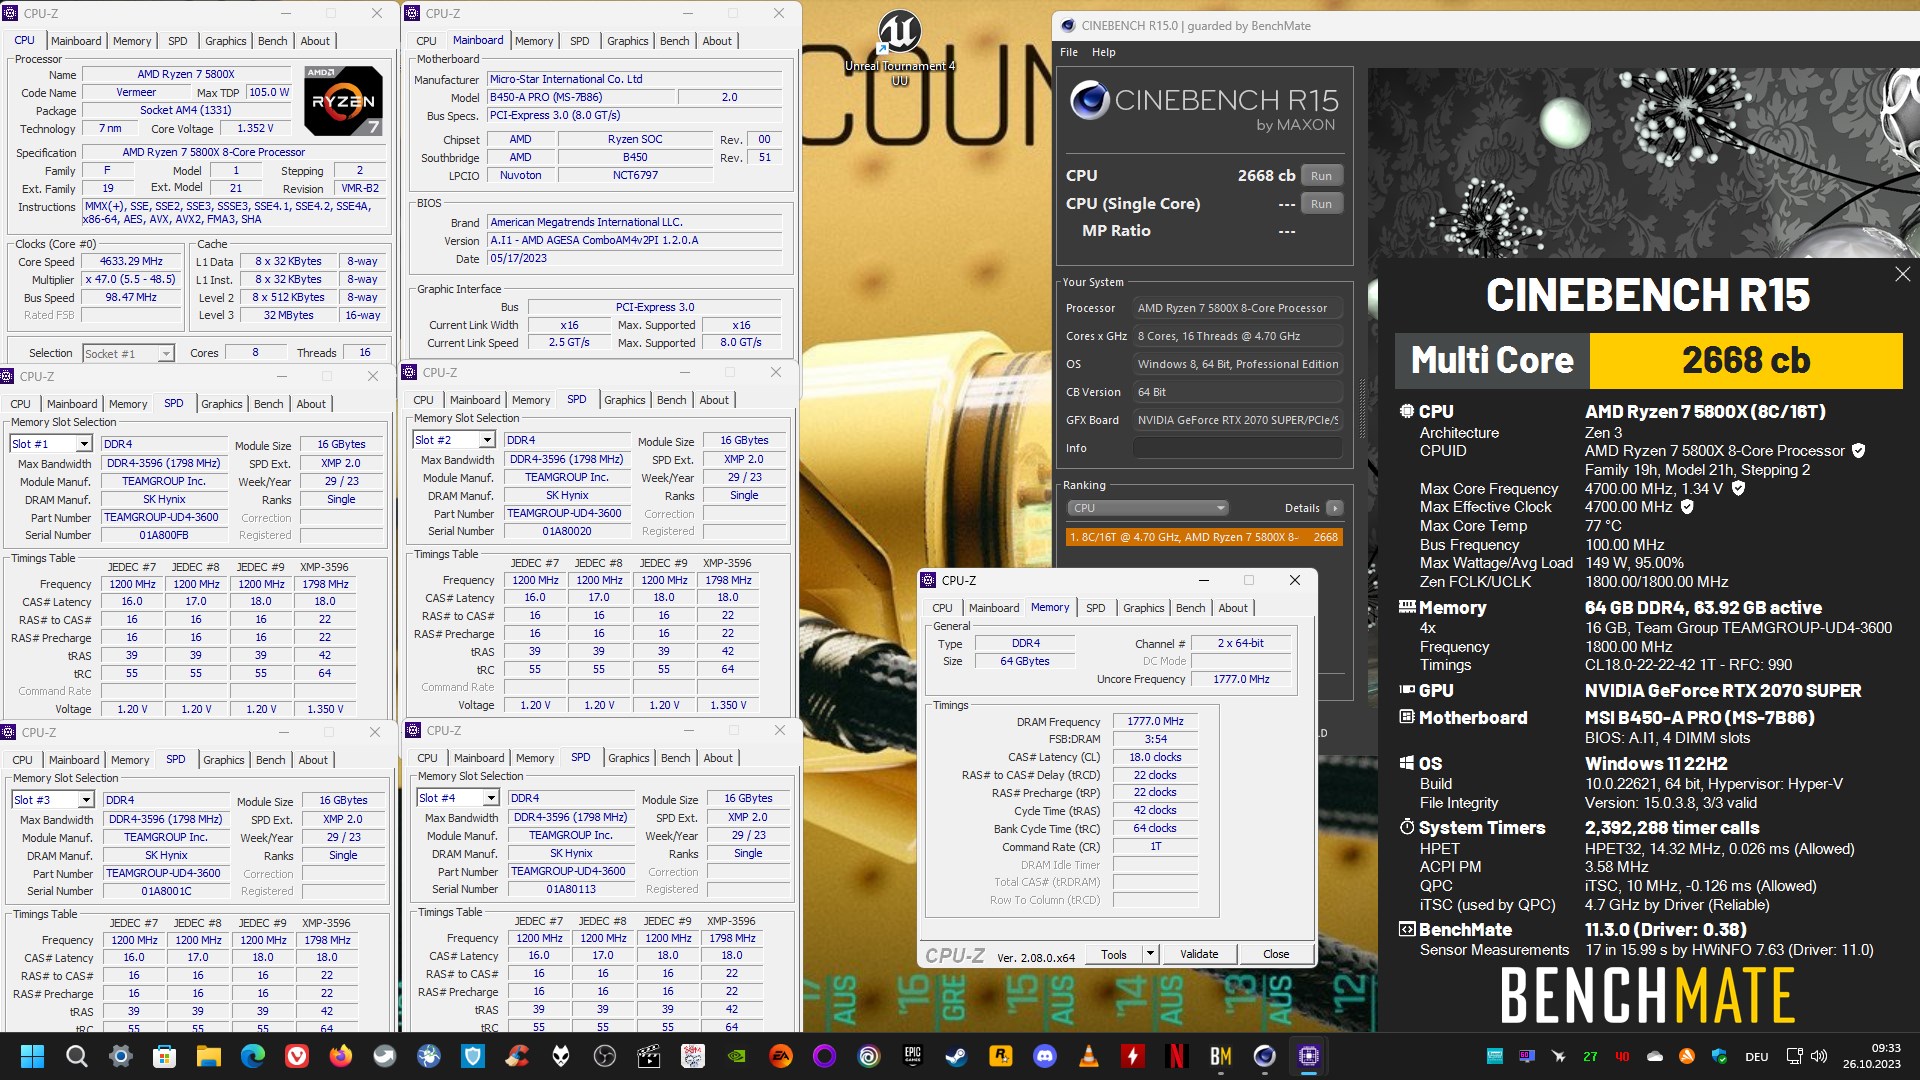Select About tab in CPU-Z Memory window

tap(1232, 608)
